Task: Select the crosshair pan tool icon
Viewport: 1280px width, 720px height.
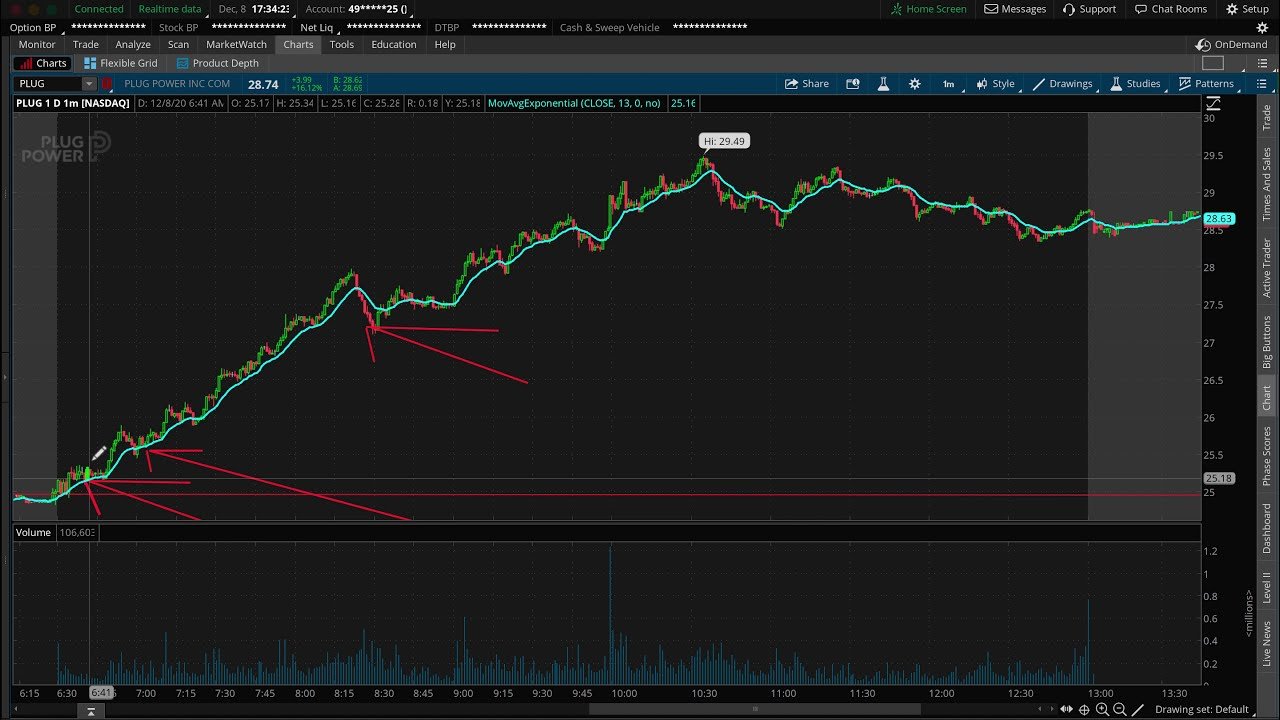Action: pyautogui.click(x=1084, y=709)
